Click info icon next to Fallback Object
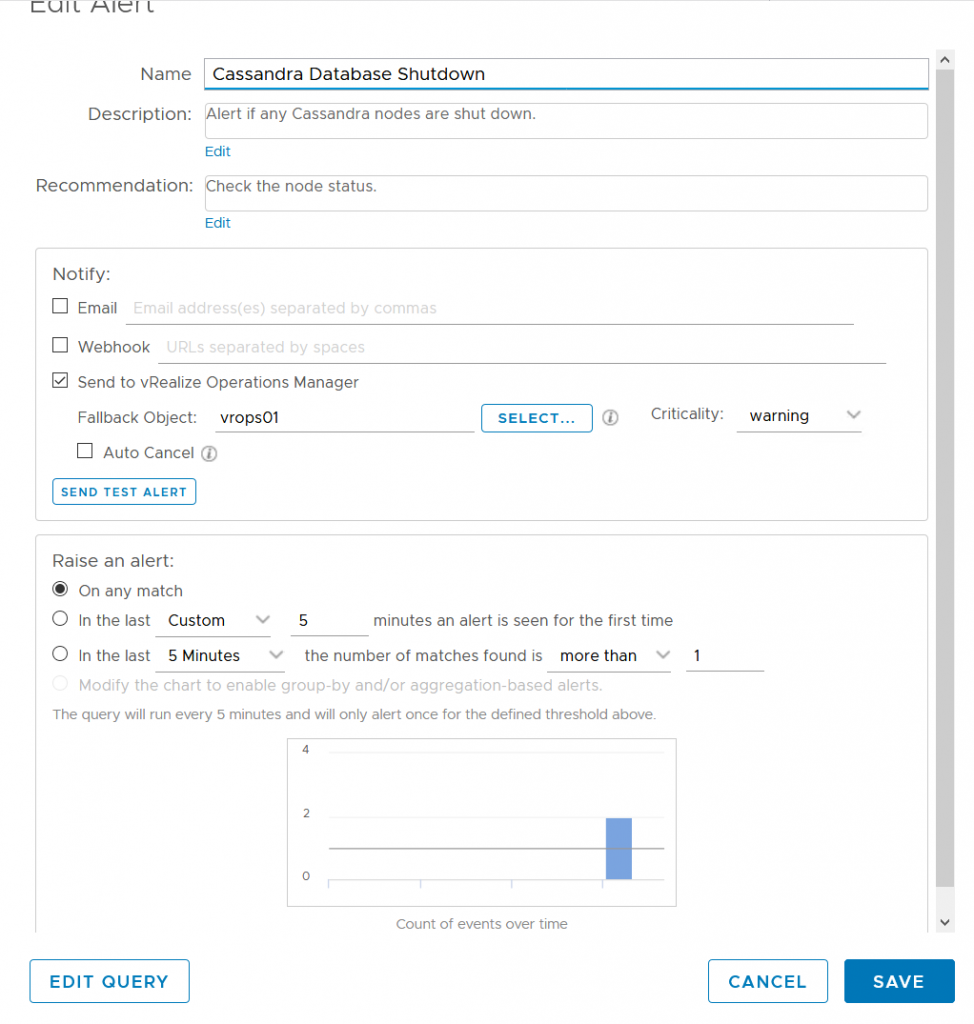 pos(610,418)
